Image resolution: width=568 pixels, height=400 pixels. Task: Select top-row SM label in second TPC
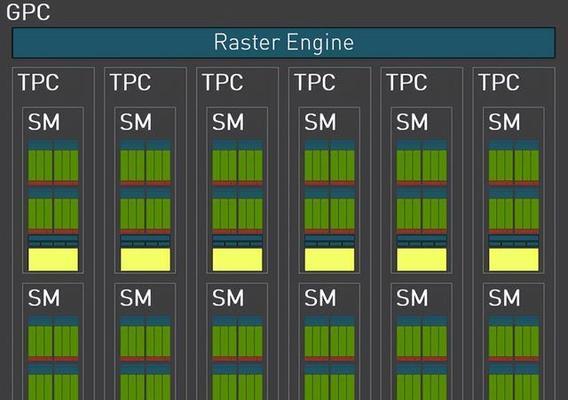pyautogui.click(x=136, y=122)
